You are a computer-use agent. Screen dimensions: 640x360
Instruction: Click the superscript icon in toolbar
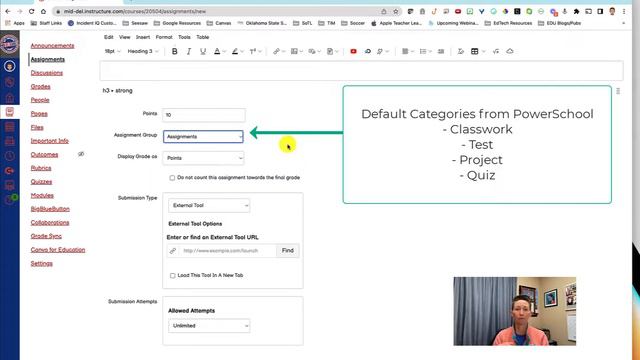coord(253,51)
